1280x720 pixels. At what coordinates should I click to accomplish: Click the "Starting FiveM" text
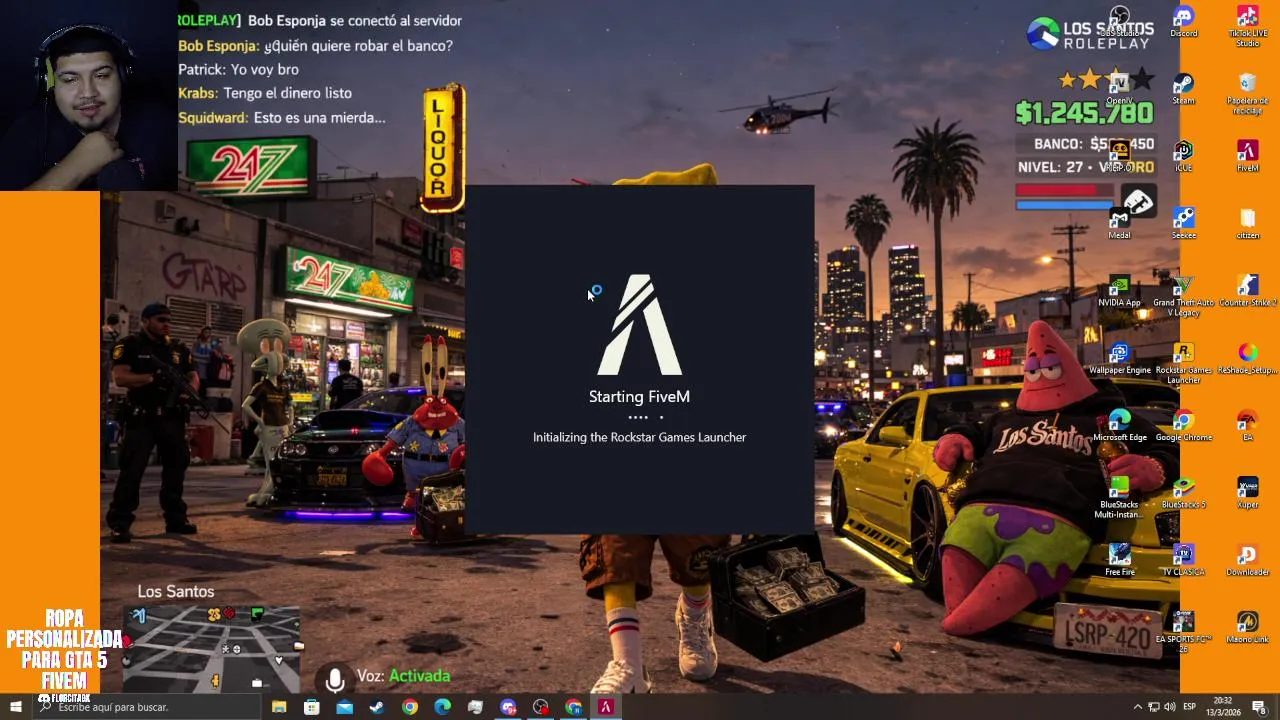pos(639,396)
